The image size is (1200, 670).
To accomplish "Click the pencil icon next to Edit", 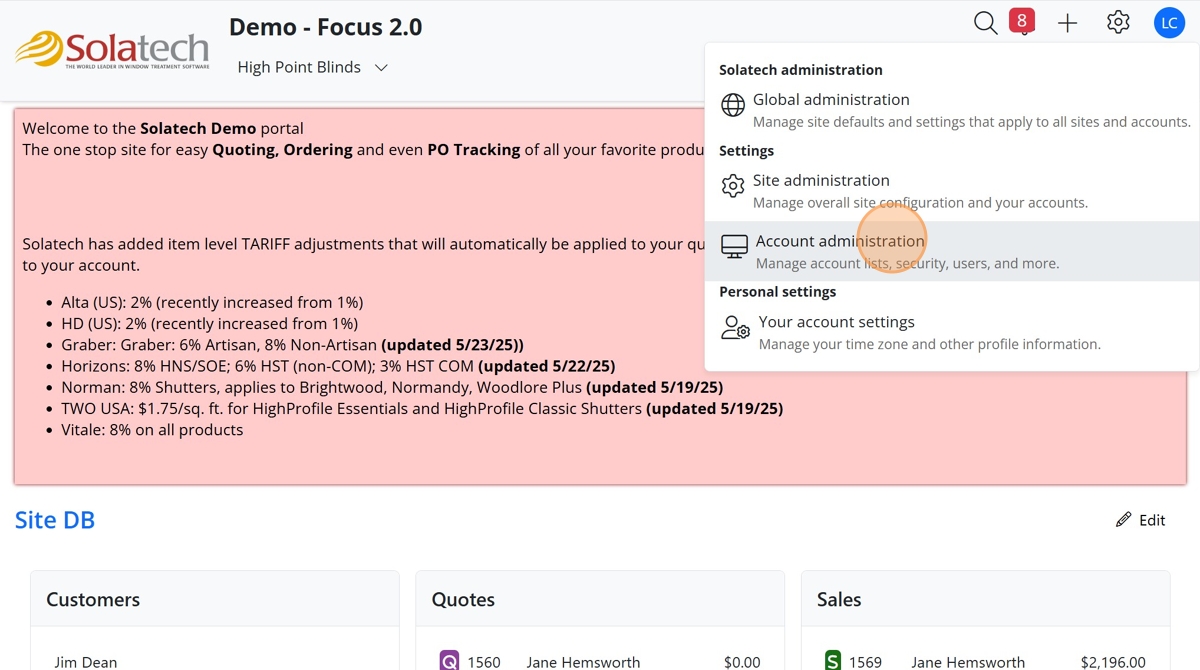I will [1124, 520].
